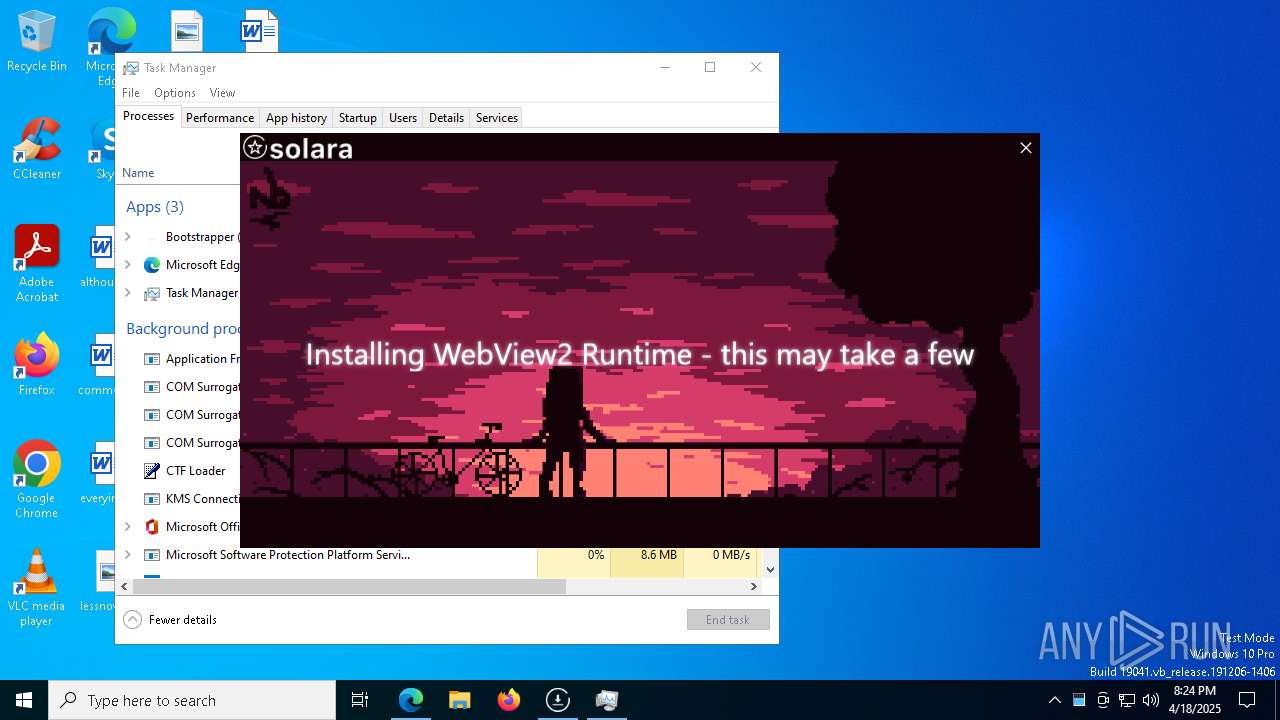The image size is (1280, 720).
Task: Switch to the Users tab
Action: click(403, 118)
